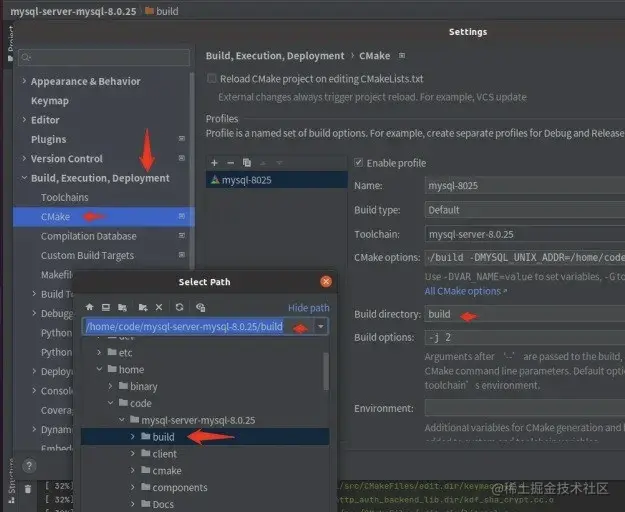Screen dimensions: 625x512
Task: Select Toolchains settings page
Action: click(65, 197)
